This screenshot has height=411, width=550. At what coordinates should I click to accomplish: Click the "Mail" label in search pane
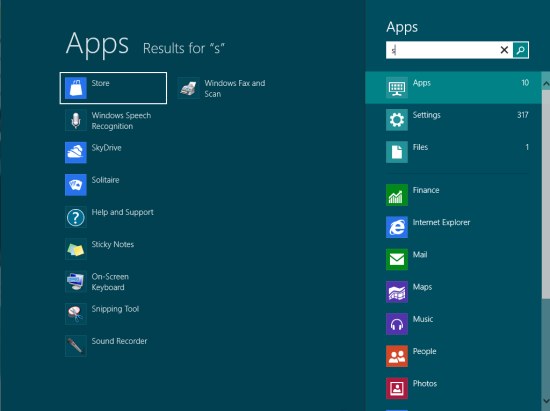coord(420,255)
